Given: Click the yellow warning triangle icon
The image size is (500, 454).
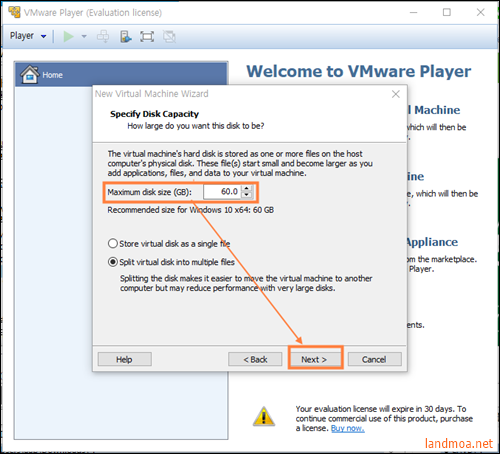Looking at the screenshot, I should [x=264, y=416].
